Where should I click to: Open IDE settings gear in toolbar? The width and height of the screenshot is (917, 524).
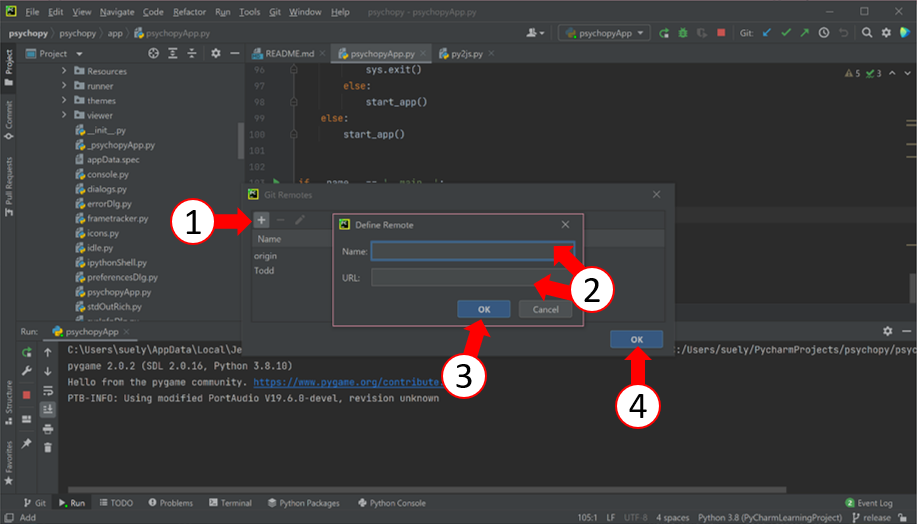[886, 33]
